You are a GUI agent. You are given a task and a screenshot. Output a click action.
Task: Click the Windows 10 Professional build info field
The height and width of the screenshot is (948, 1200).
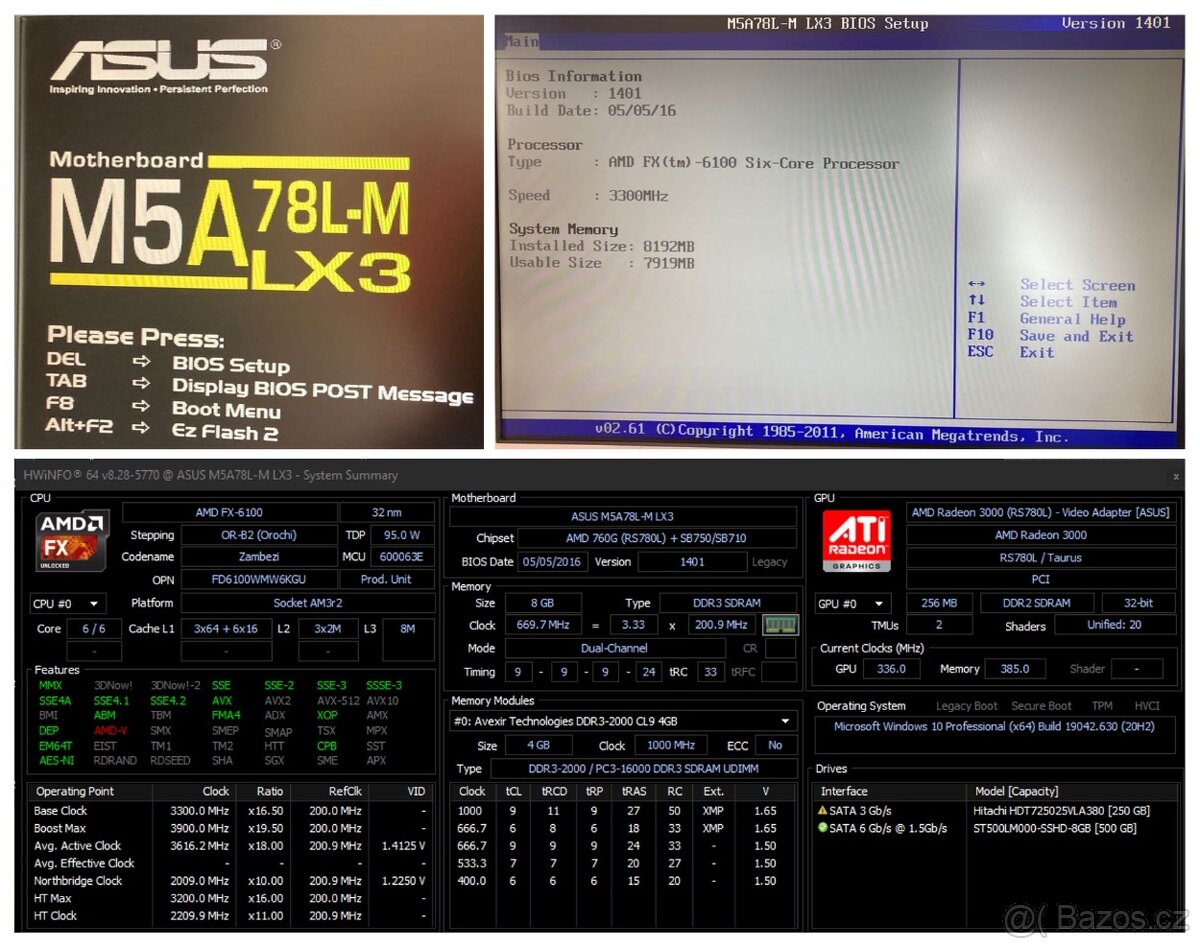(x=993, y=727)
